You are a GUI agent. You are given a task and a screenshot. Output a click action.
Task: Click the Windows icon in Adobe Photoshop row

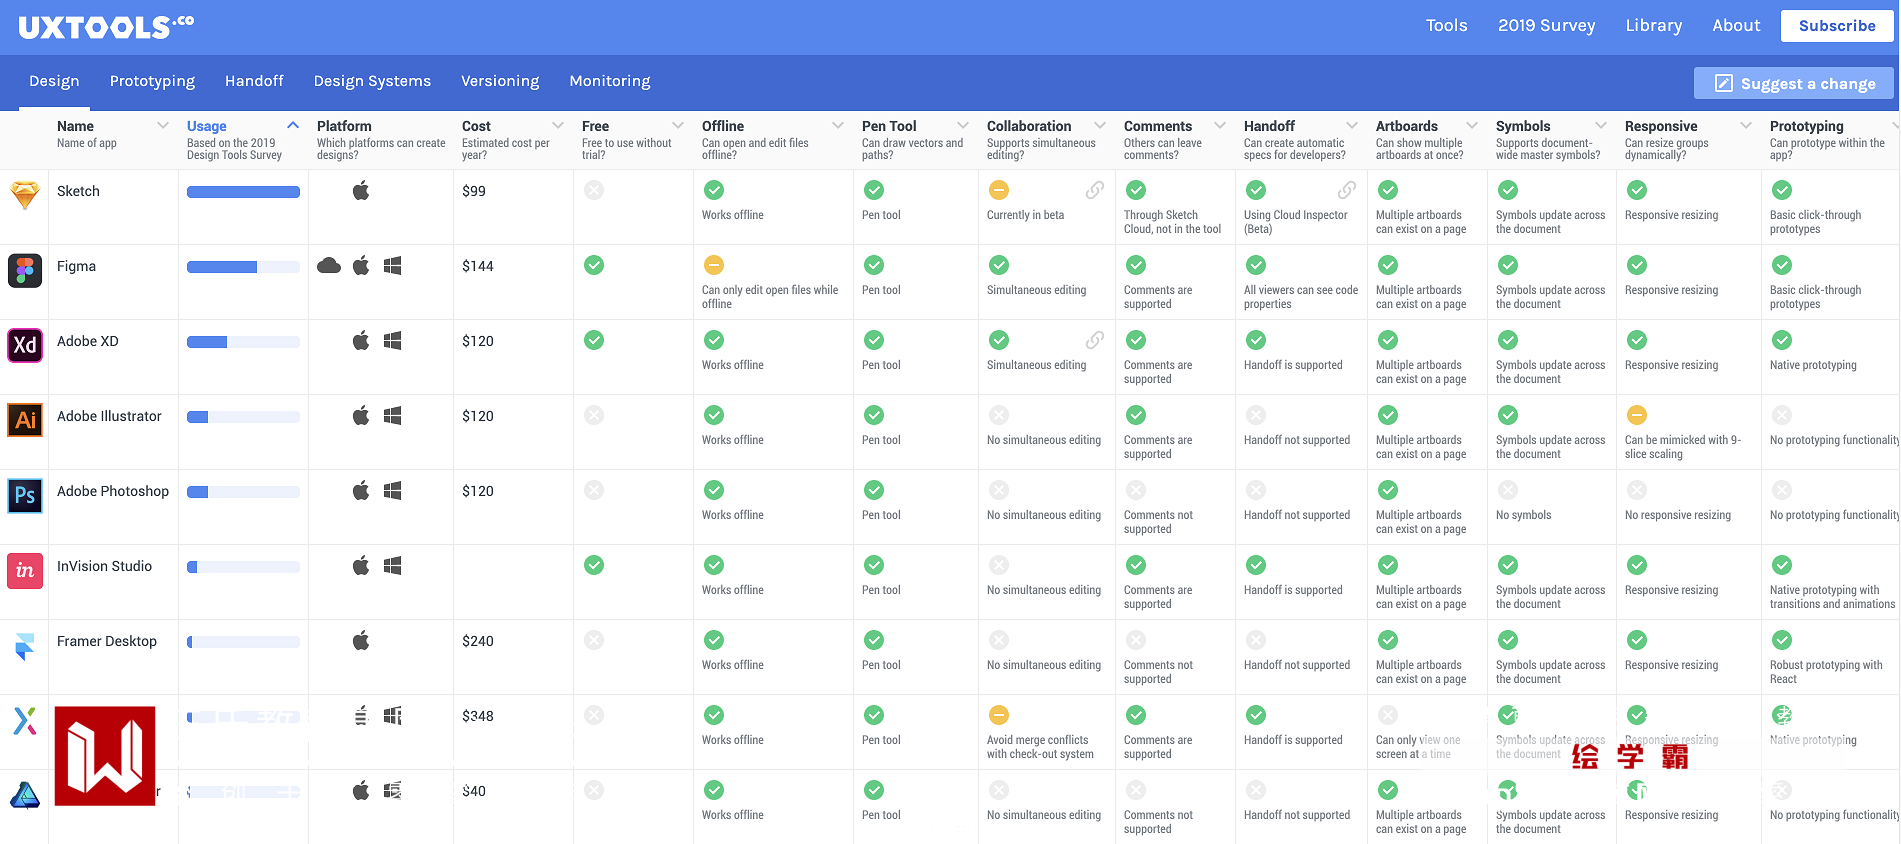click(393, 490)
